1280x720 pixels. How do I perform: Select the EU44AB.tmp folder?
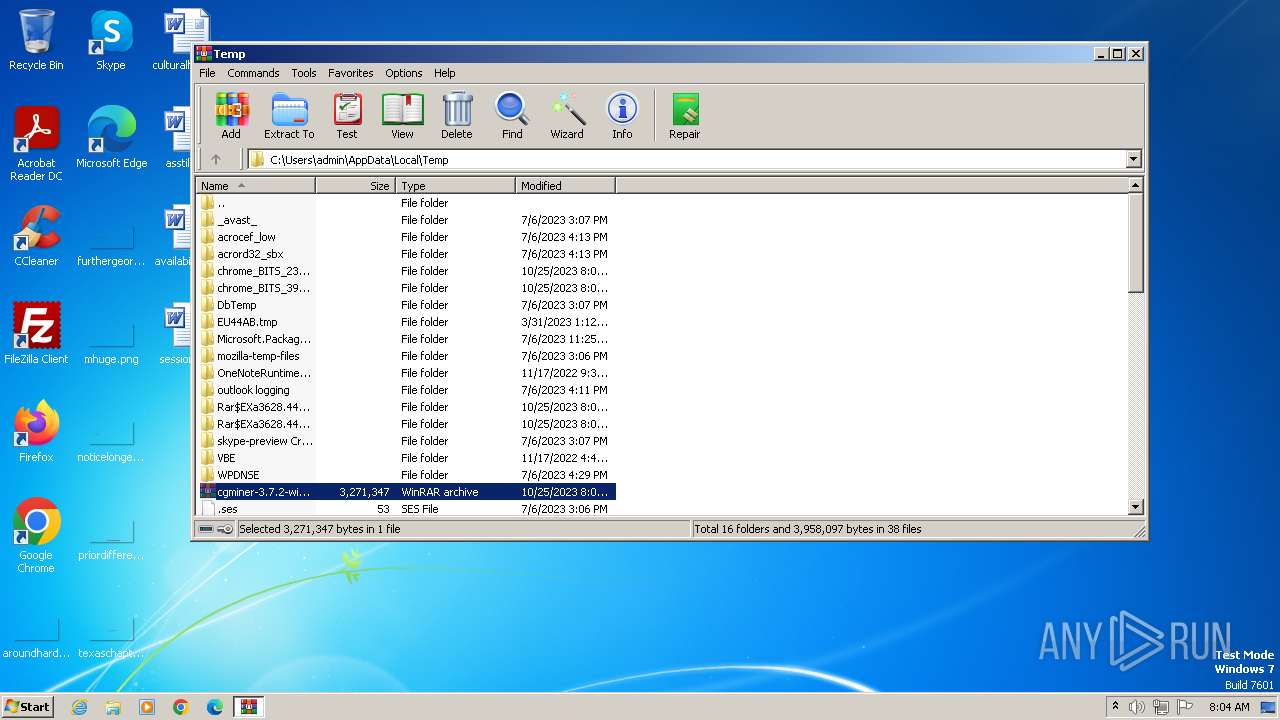pyautogui.click(x=406, y=322)
